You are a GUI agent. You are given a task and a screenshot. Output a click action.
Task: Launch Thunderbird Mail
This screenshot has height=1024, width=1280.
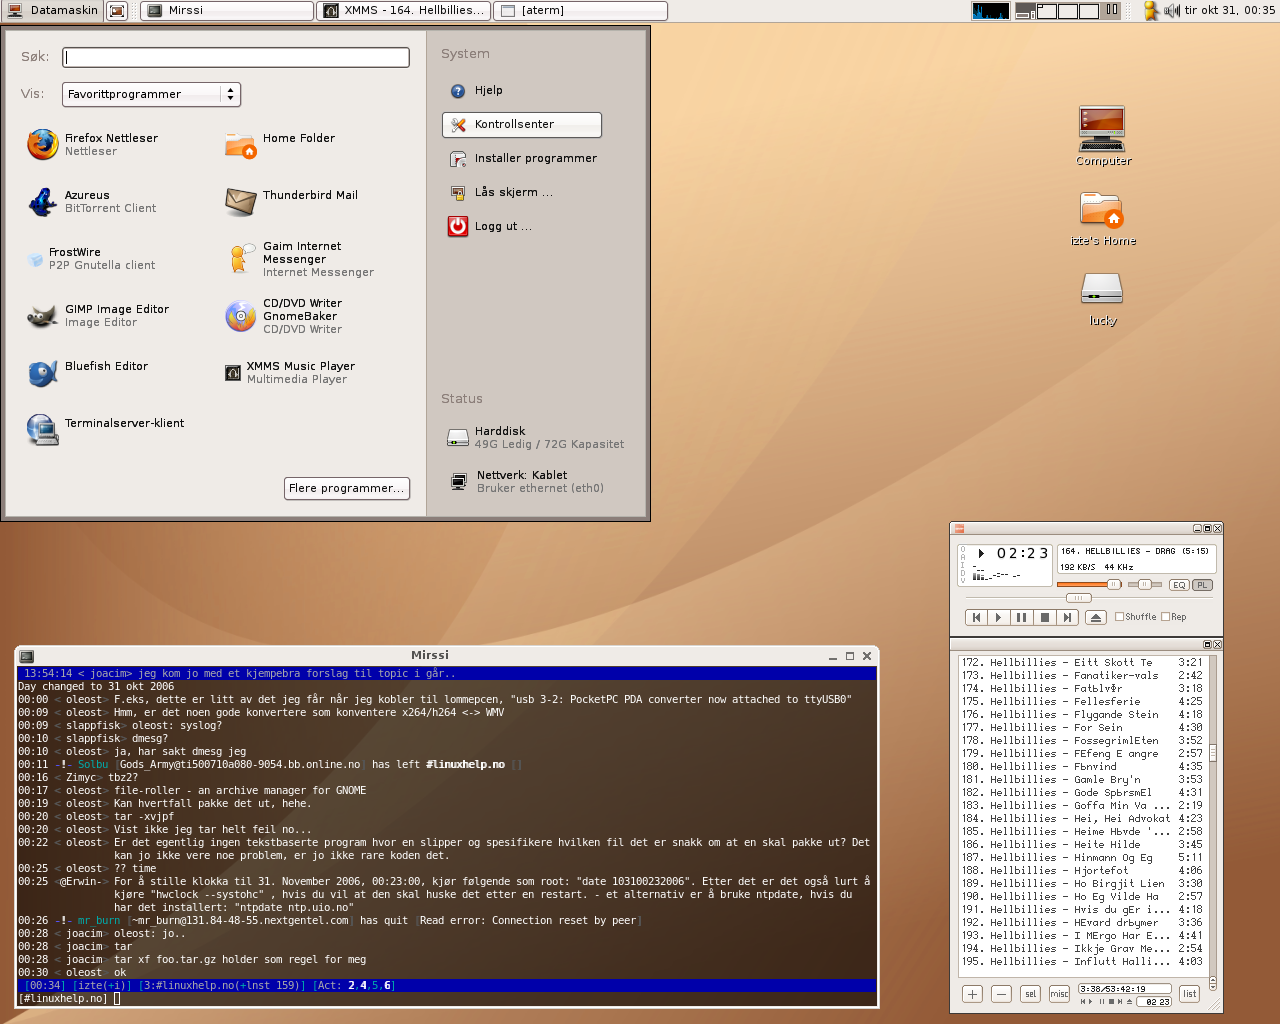coord(291,202)
